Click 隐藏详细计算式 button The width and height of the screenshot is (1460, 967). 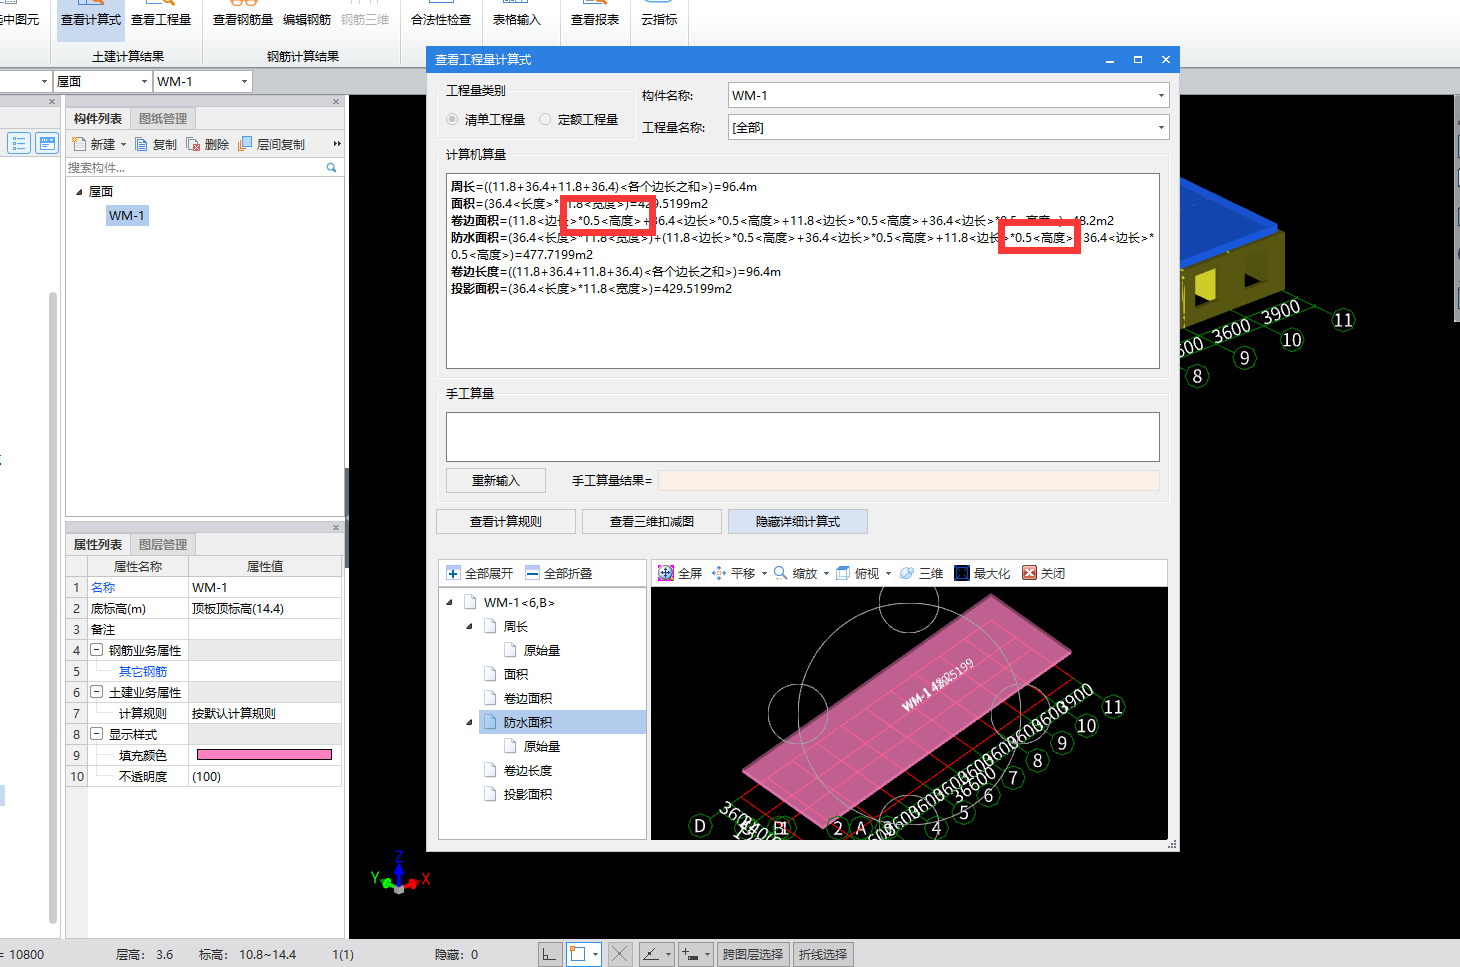click(x=798, y=522)
